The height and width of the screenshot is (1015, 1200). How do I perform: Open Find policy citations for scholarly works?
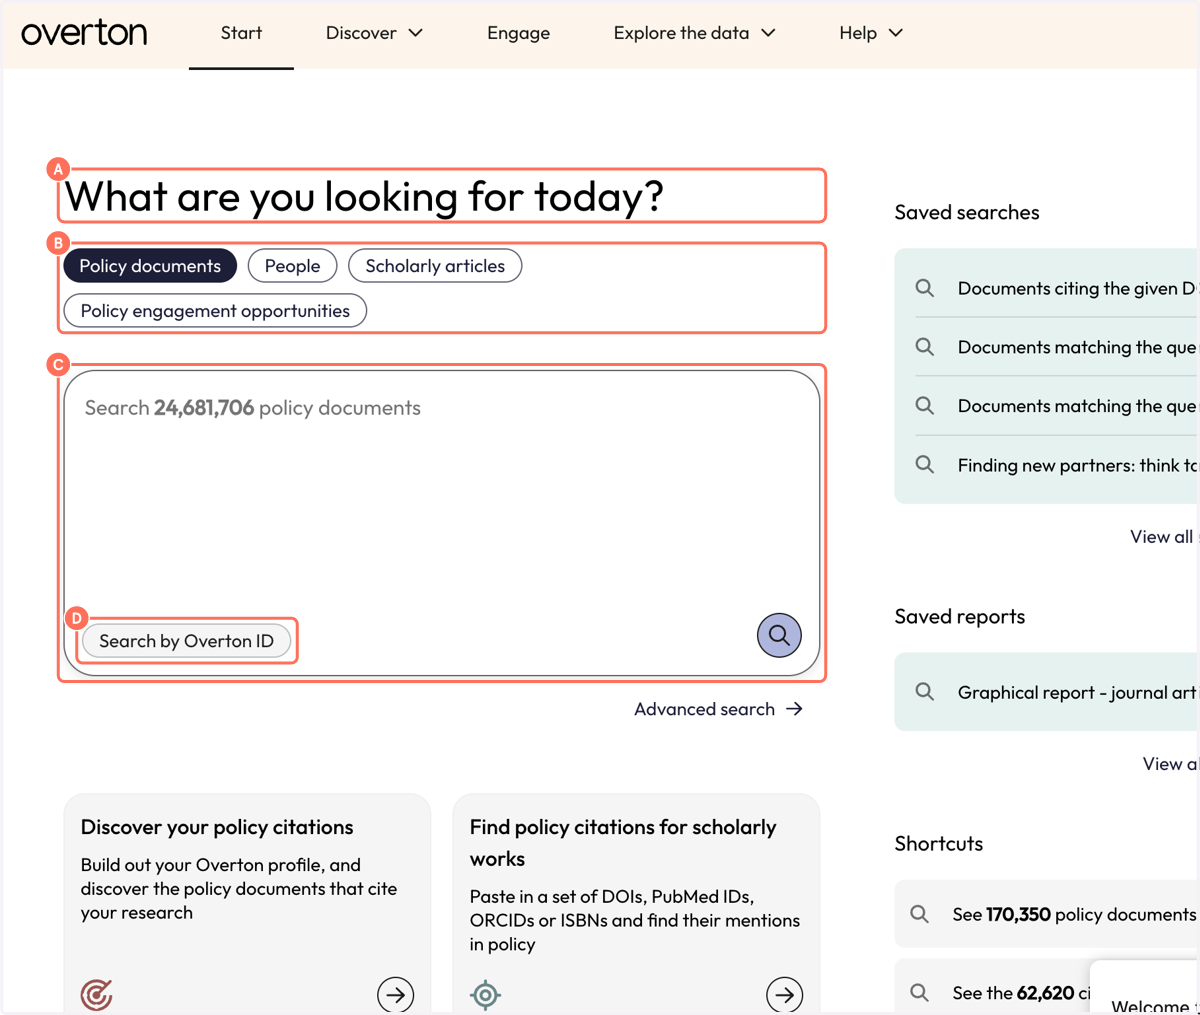coord(636,903)
